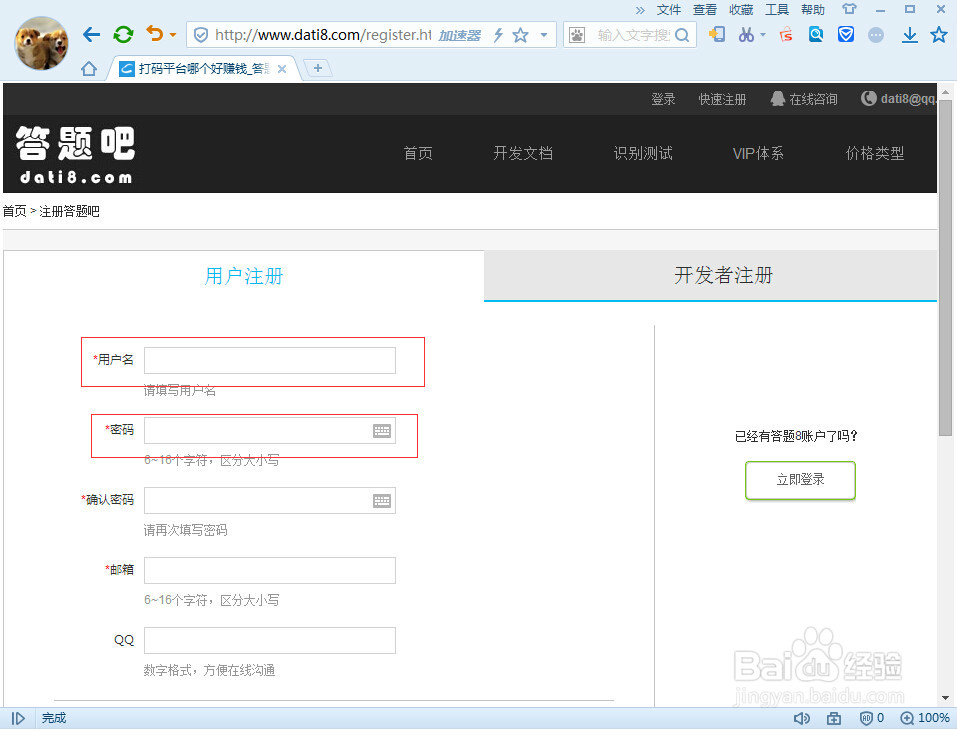
Task: Open the Taobao shopping icon
Action: [785, 34]
